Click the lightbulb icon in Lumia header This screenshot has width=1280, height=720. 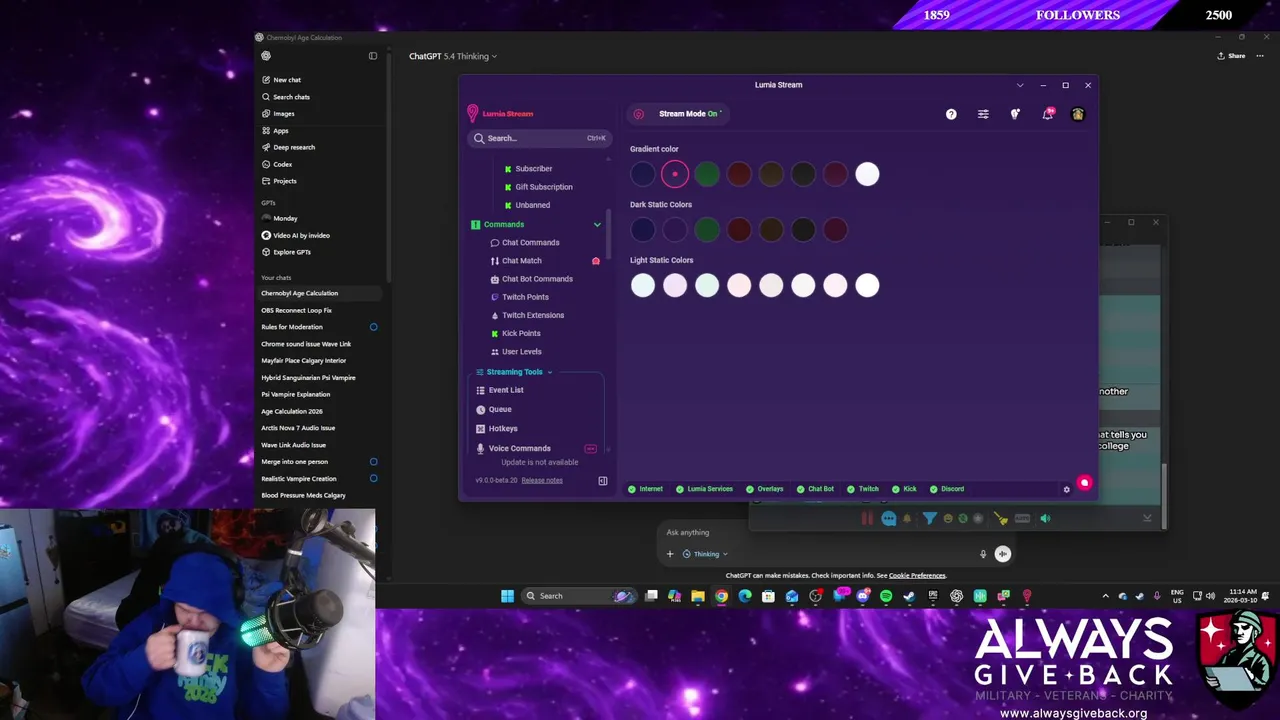coord(1015,114)
